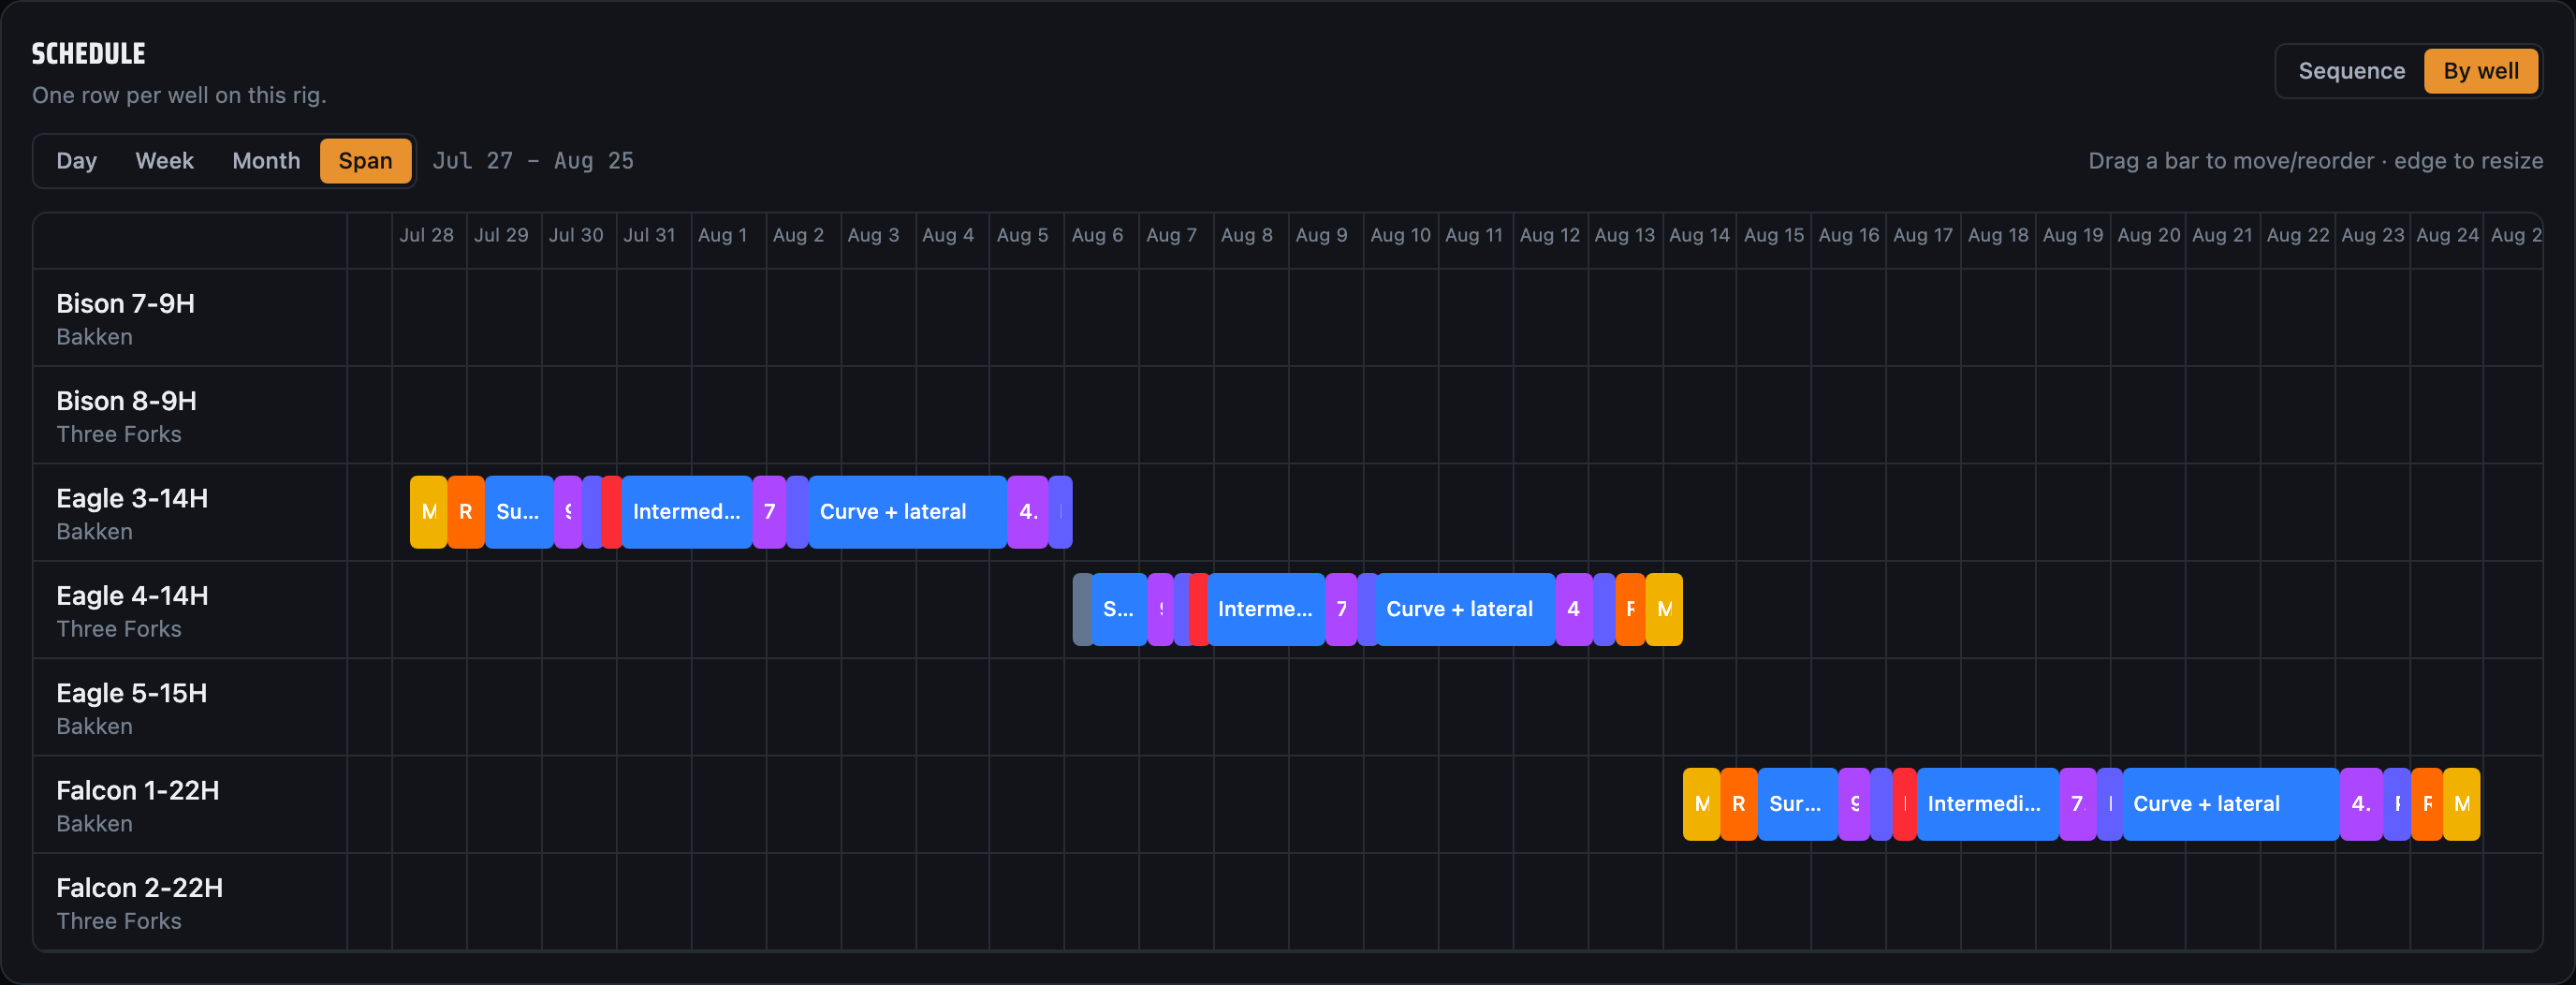Click the Aug 5 column header
The image size is (2576, 985).
[x=1022, y=236]
